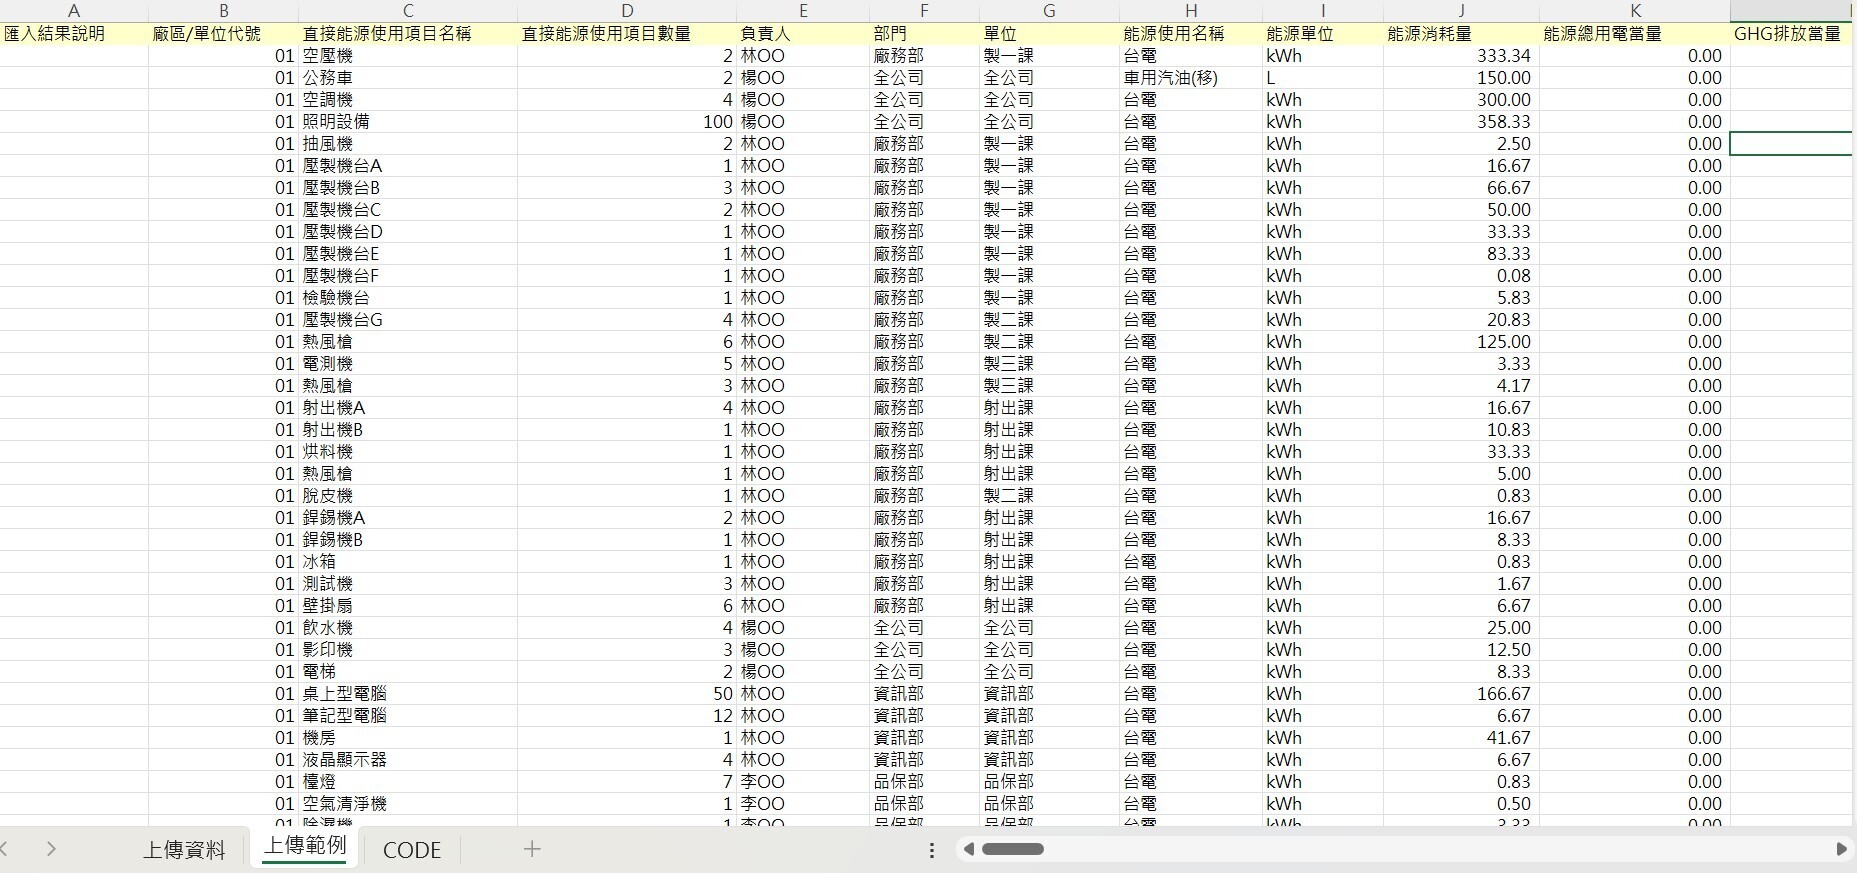Click the 能源總用電當量 header cell
Viewport: 1857px width, 873px height.
(x=1635, y=33)
